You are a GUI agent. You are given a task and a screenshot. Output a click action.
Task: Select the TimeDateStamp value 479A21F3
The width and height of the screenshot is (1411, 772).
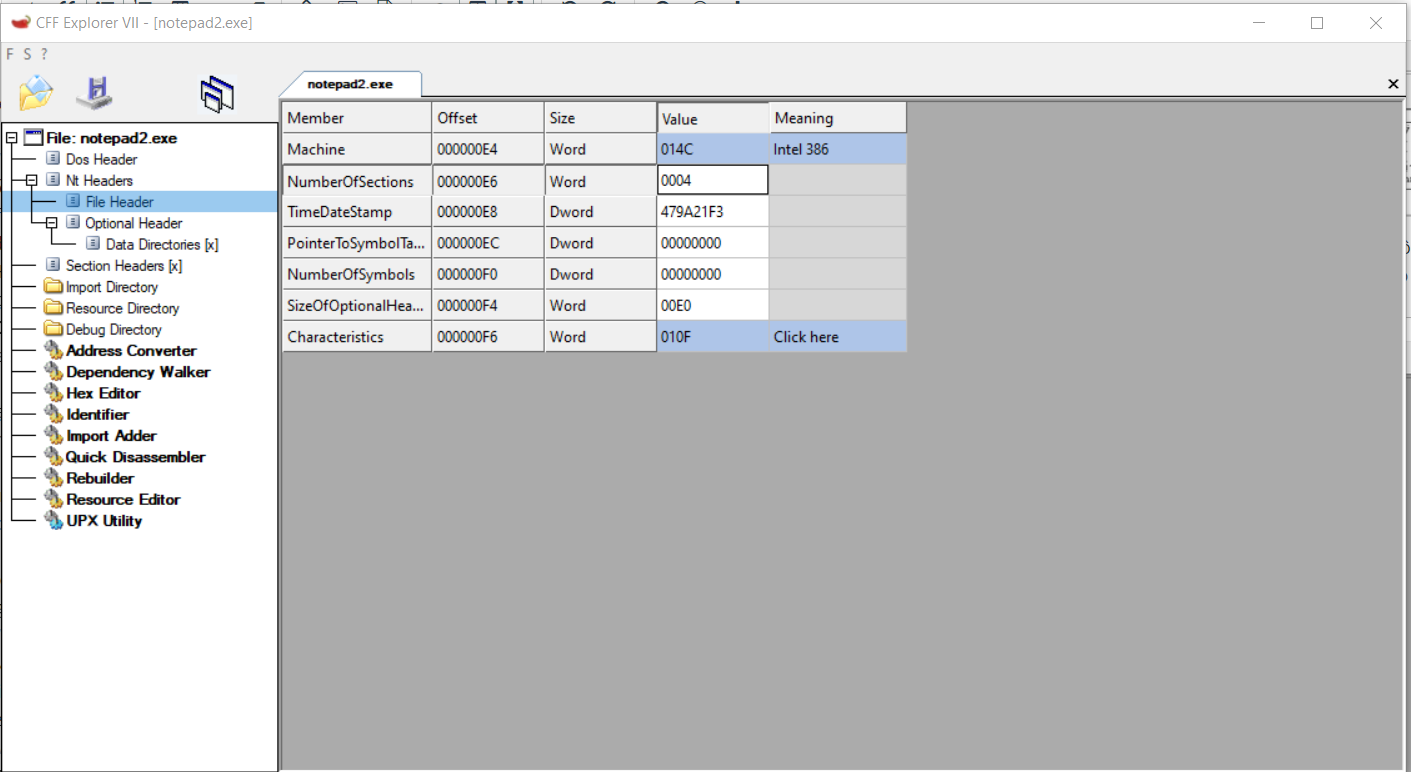coord(713,212)
